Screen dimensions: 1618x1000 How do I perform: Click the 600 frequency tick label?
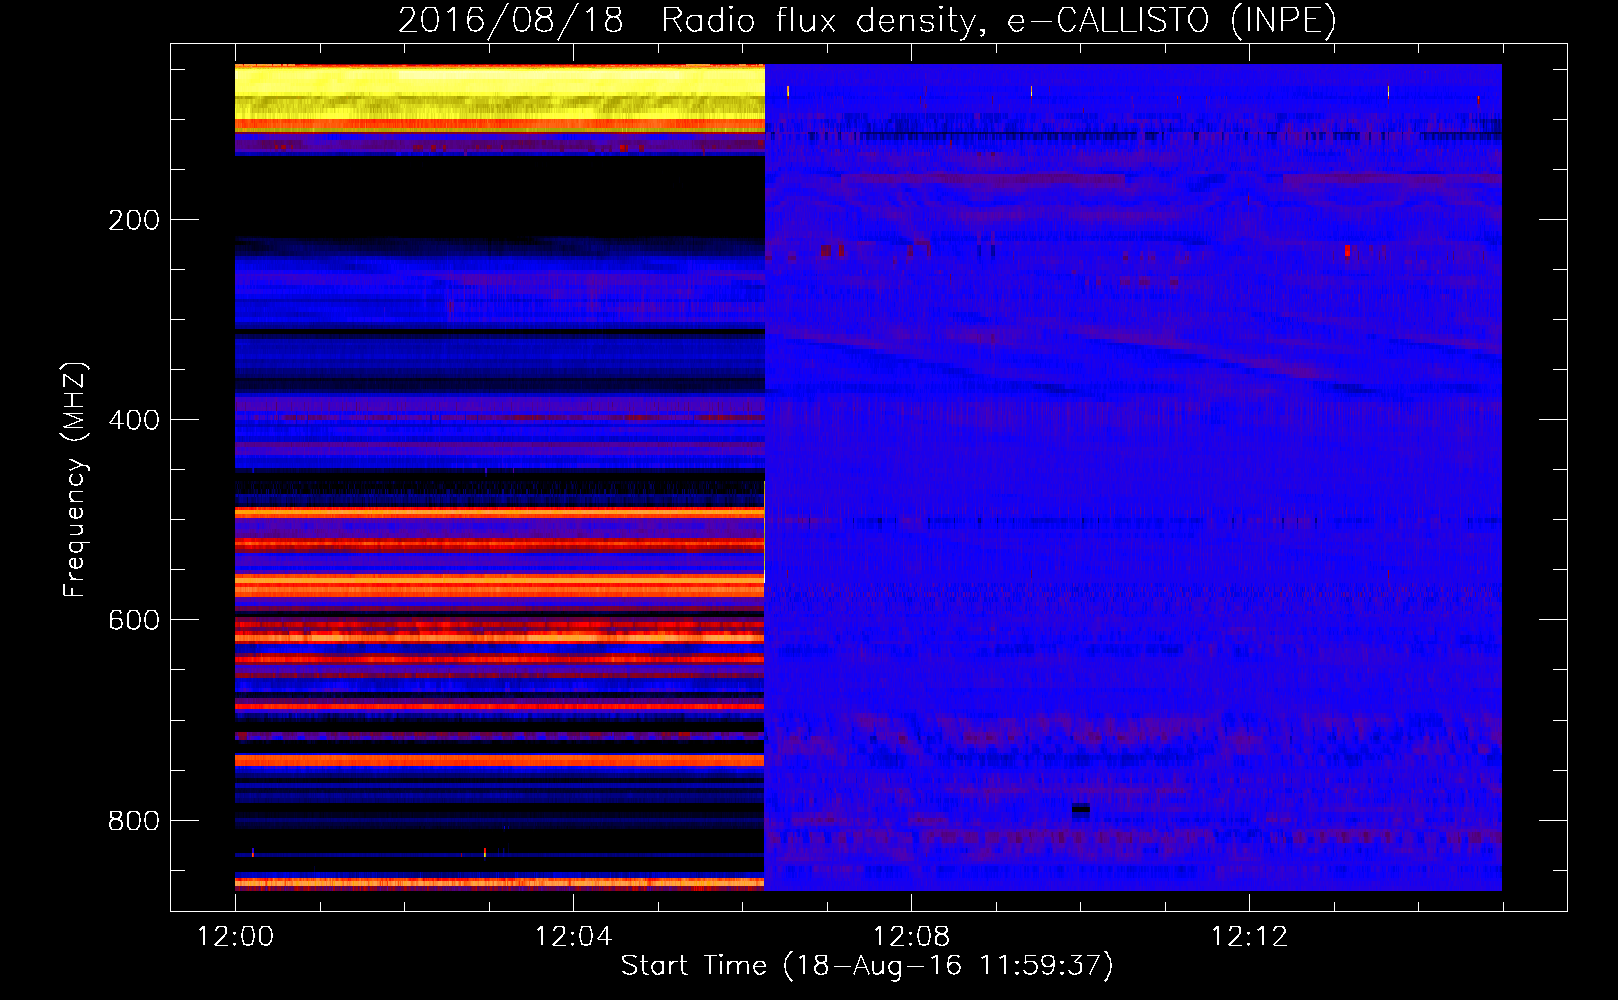click(134, 620)
